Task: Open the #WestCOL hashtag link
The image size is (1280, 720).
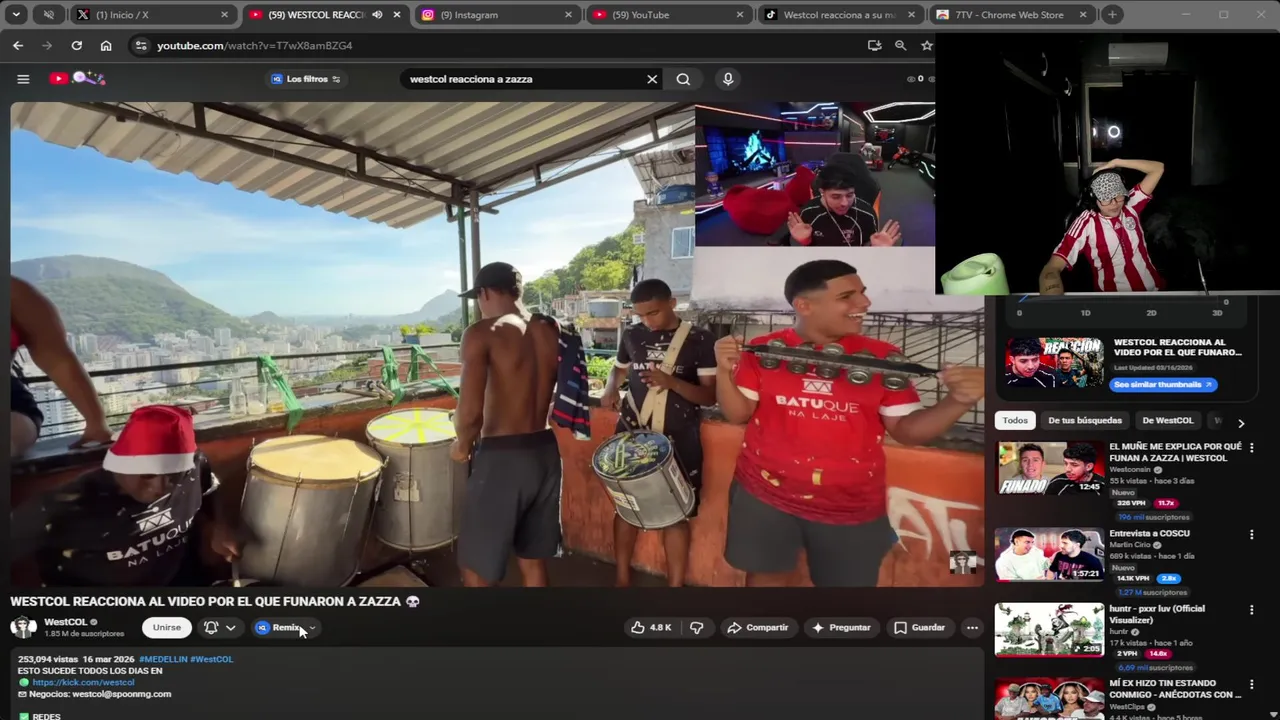Action: 211,659
